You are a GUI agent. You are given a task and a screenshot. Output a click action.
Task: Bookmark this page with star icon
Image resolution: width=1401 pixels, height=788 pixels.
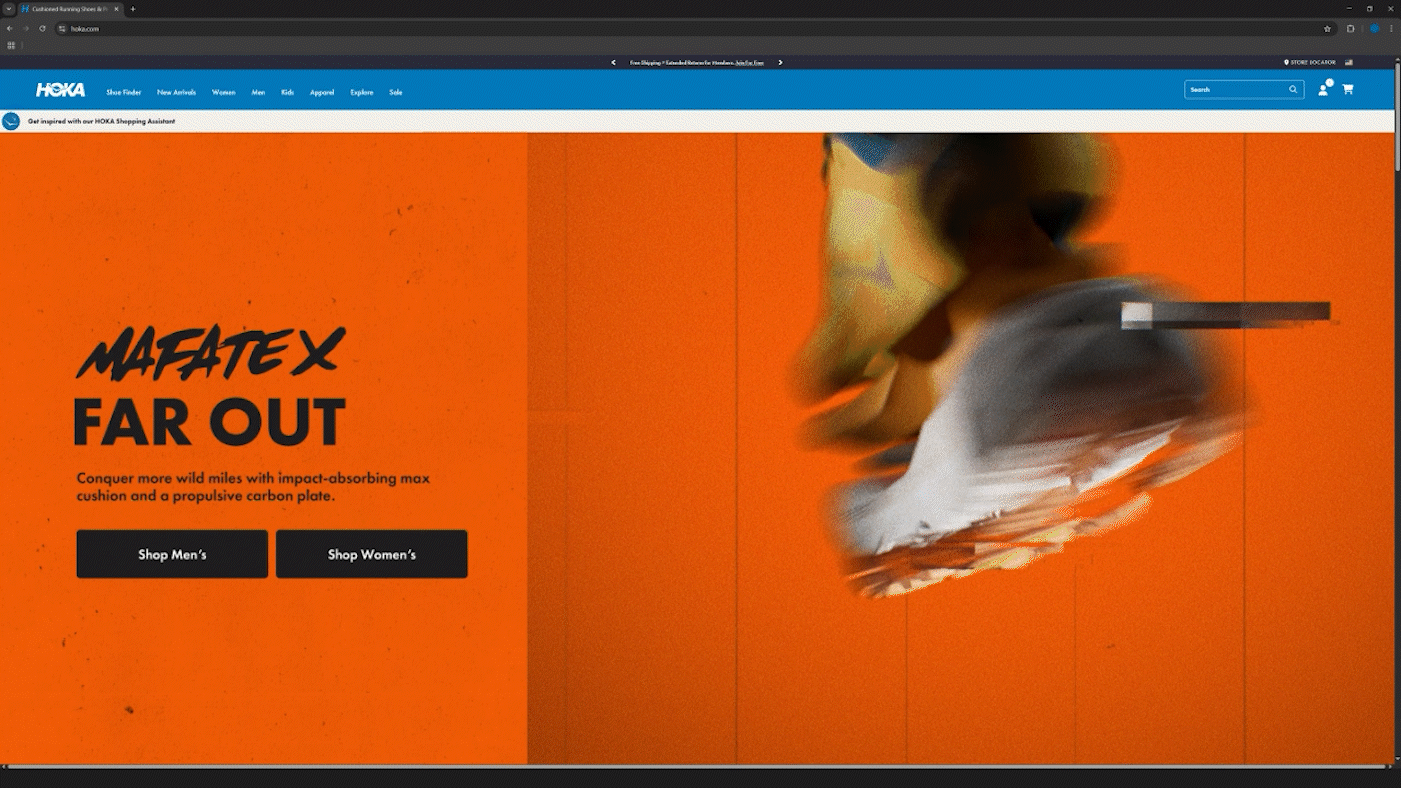tap(1328, 29)
